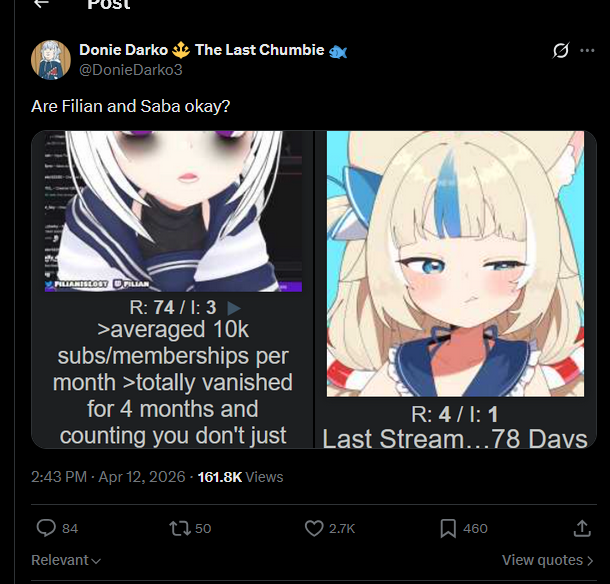The width and height of the screenshot is (610, 584).
Task: Open the three-dot more options menu
Action: pyautogui.click(x=587, y=50)
